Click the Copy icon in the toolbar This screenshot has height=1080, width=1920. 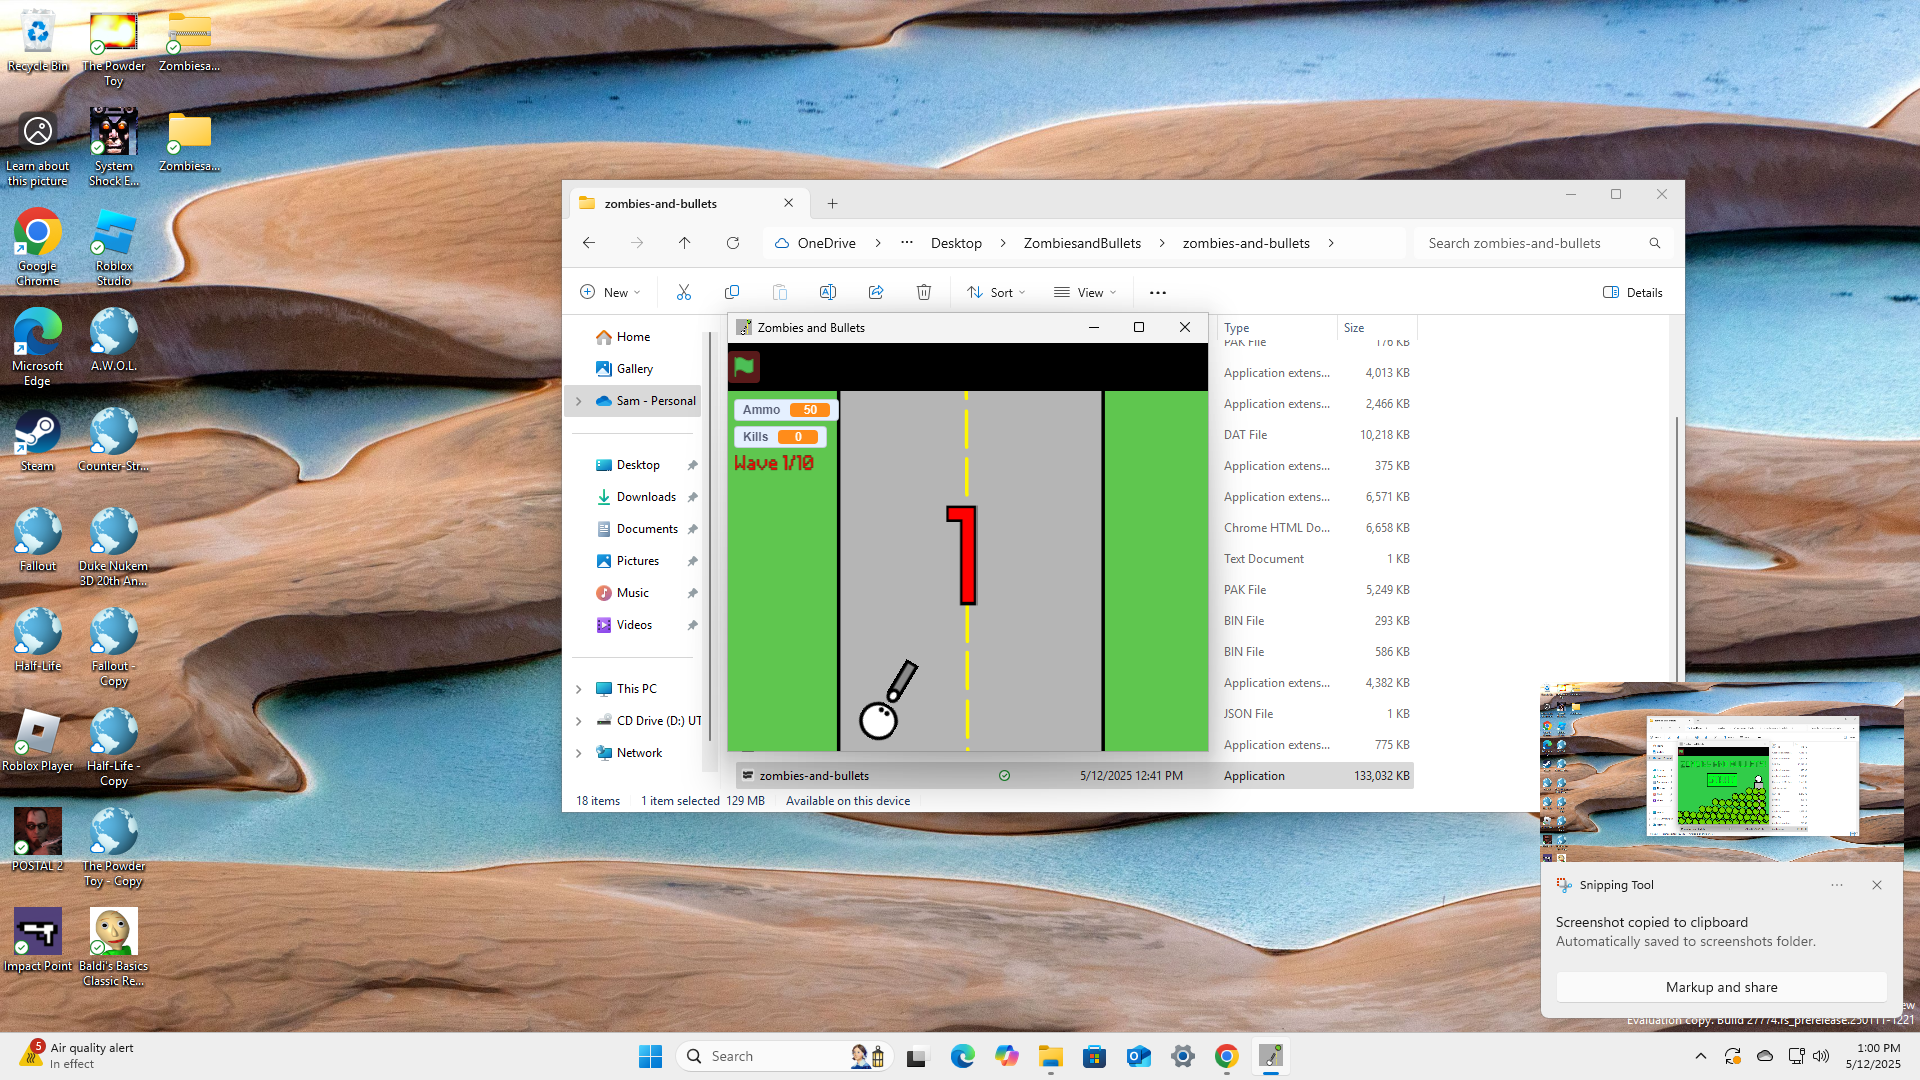pos(732,292)
